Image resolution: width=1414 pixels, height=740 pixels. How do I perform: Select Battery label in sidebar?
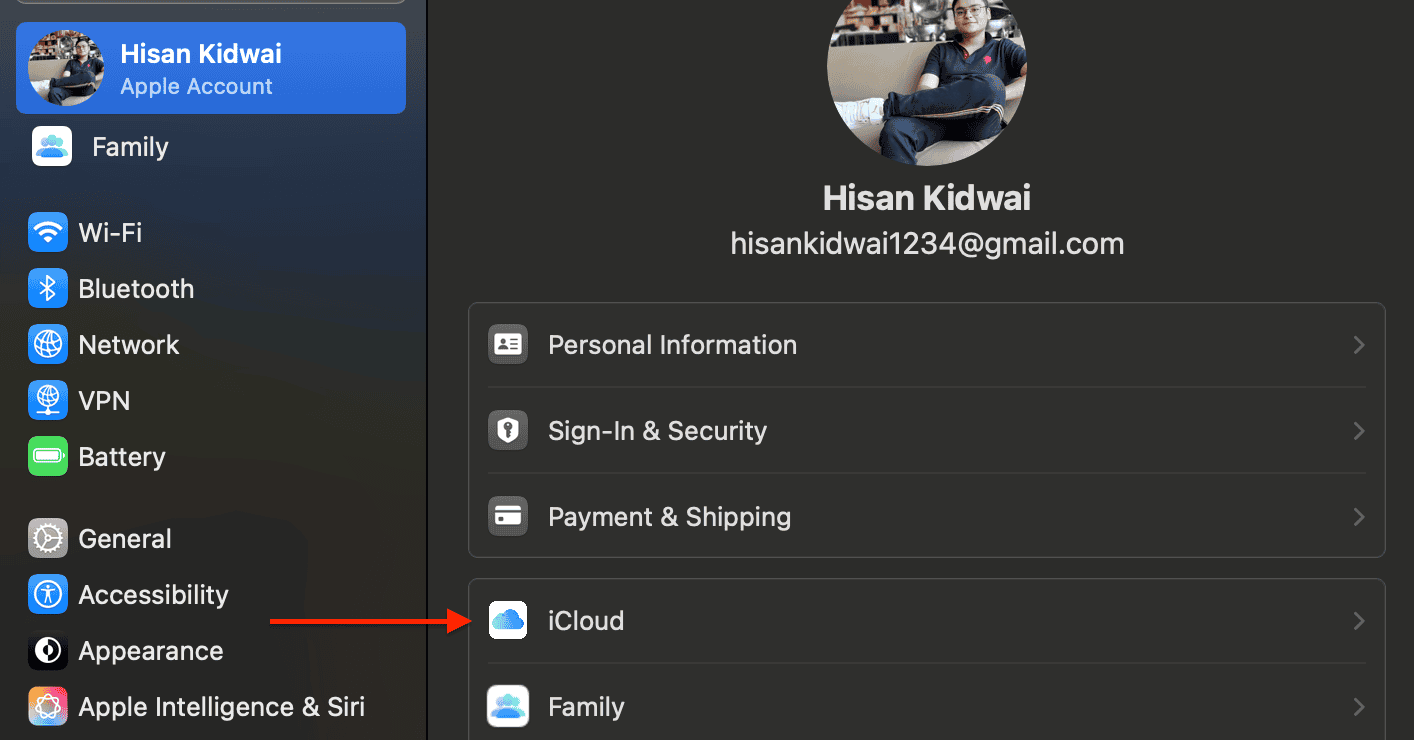[122, 457]
